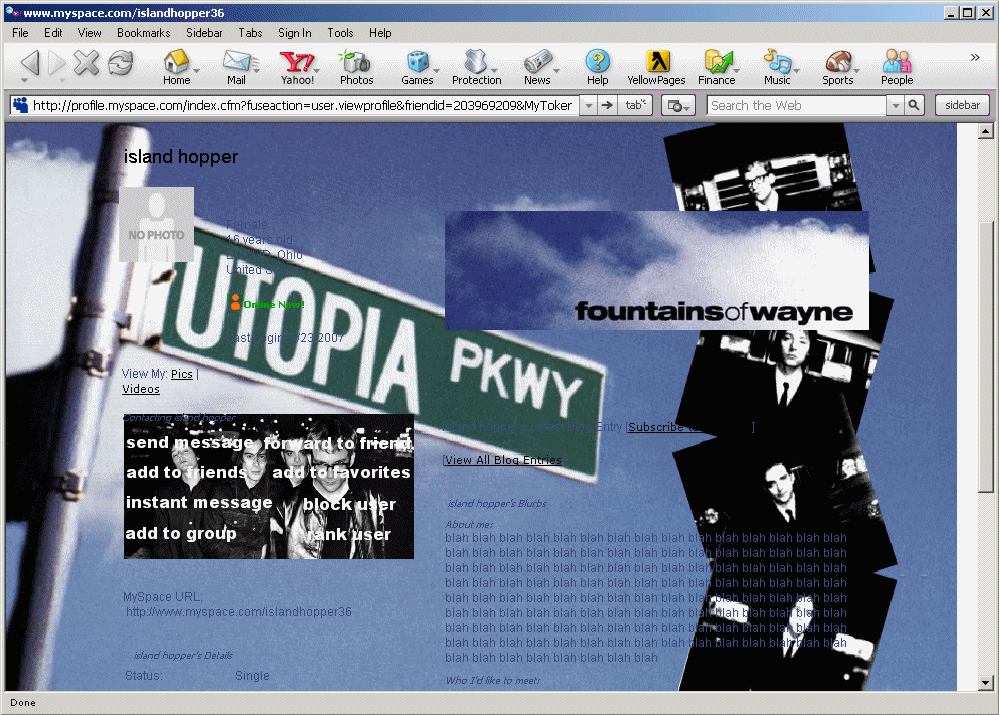Screen dimensions: 999x715
Task: Open the dropdown arrow beside Games
Action: pos(436,70)
